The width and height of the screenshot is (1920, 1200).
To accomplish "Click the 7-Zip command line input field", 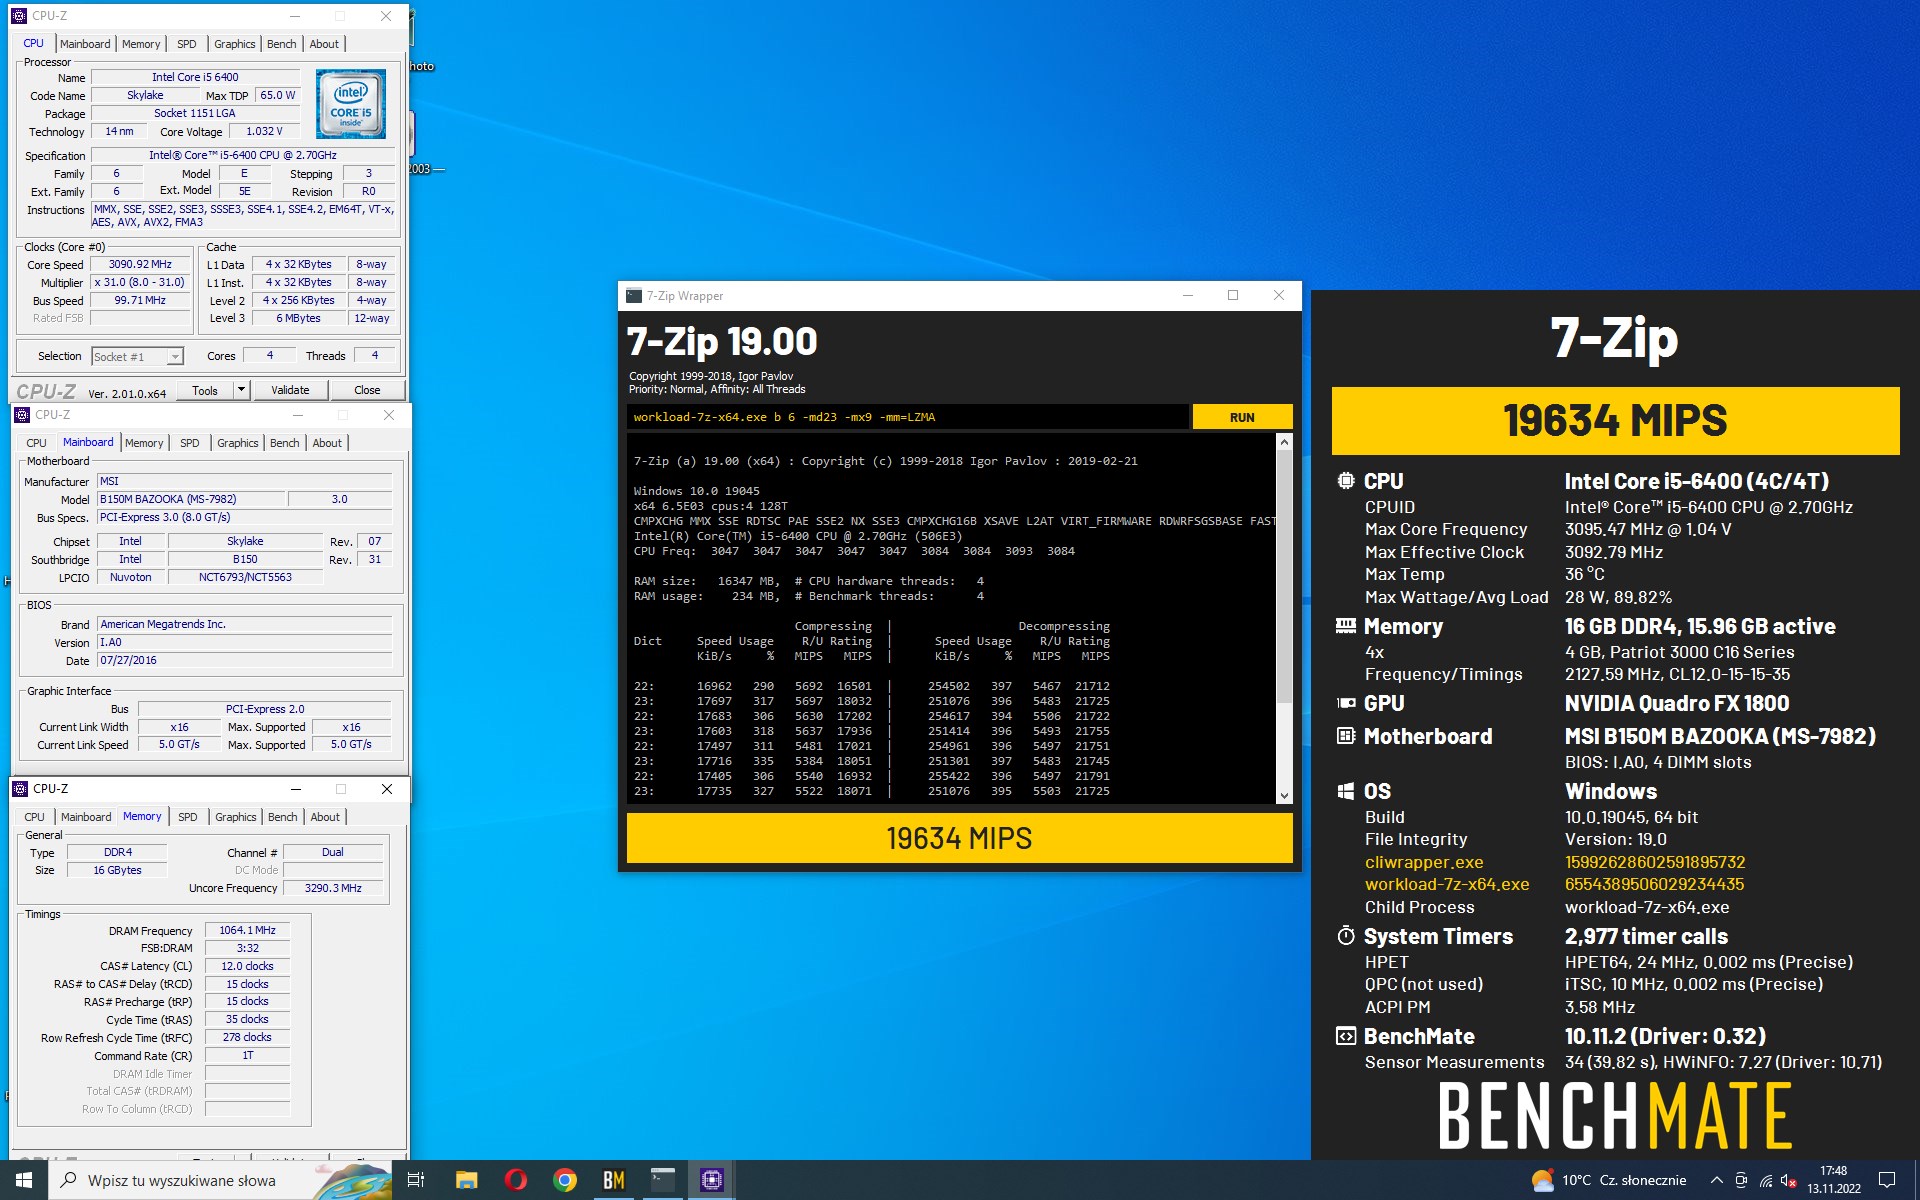I will tap(907, 417).
